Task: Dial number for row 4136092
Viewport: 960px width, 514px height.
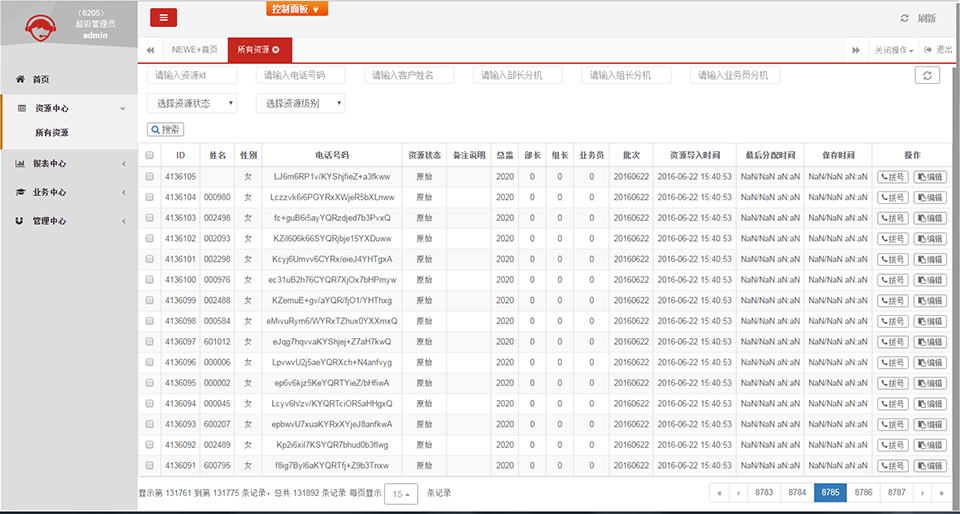Action: click(x=893, y=445)
